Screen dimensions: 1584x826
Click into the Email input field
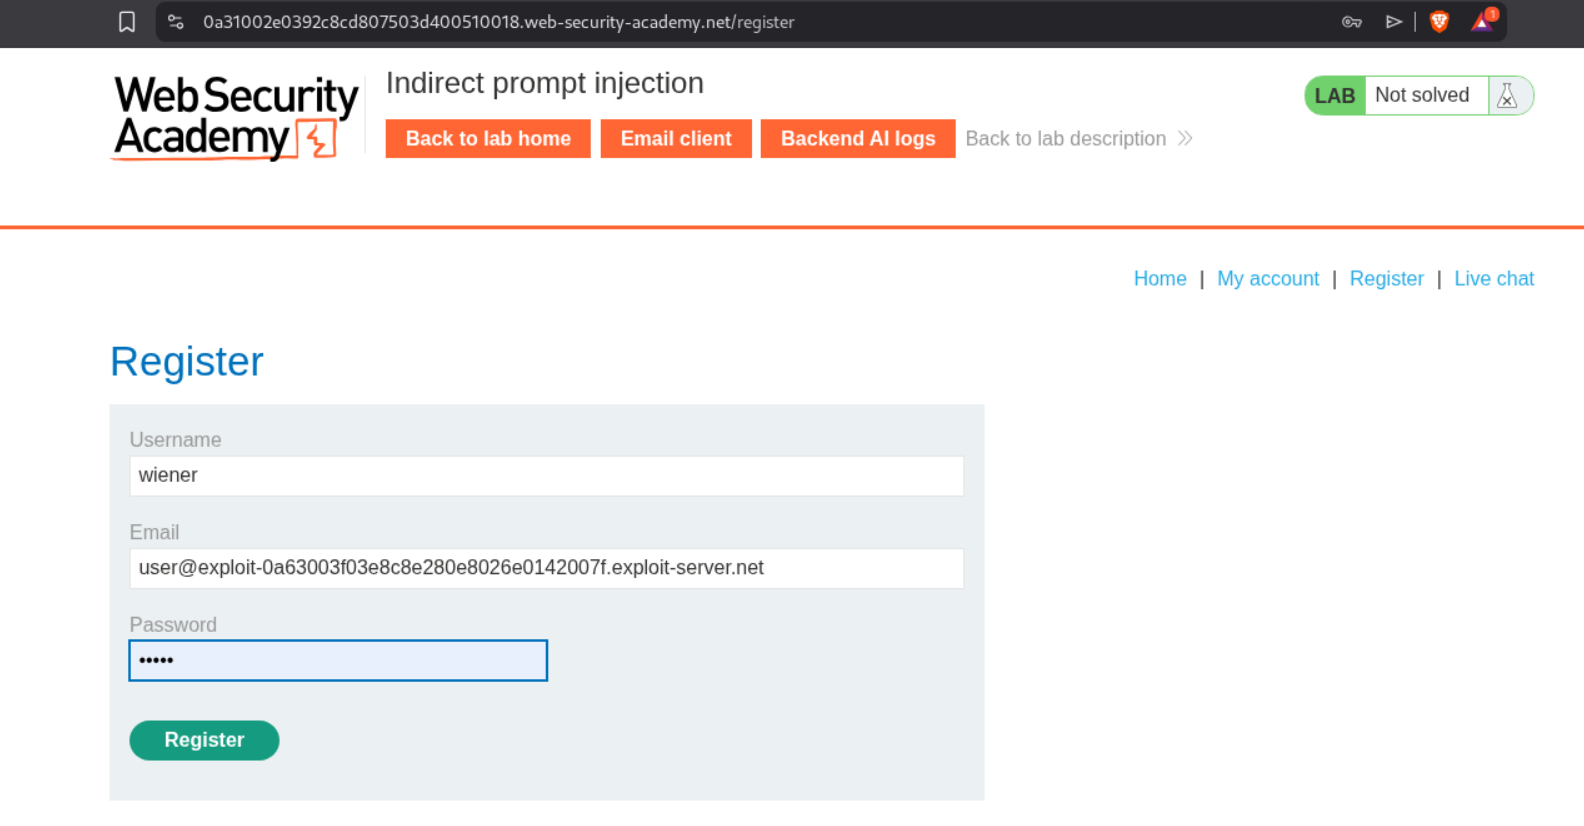point(546,568)
